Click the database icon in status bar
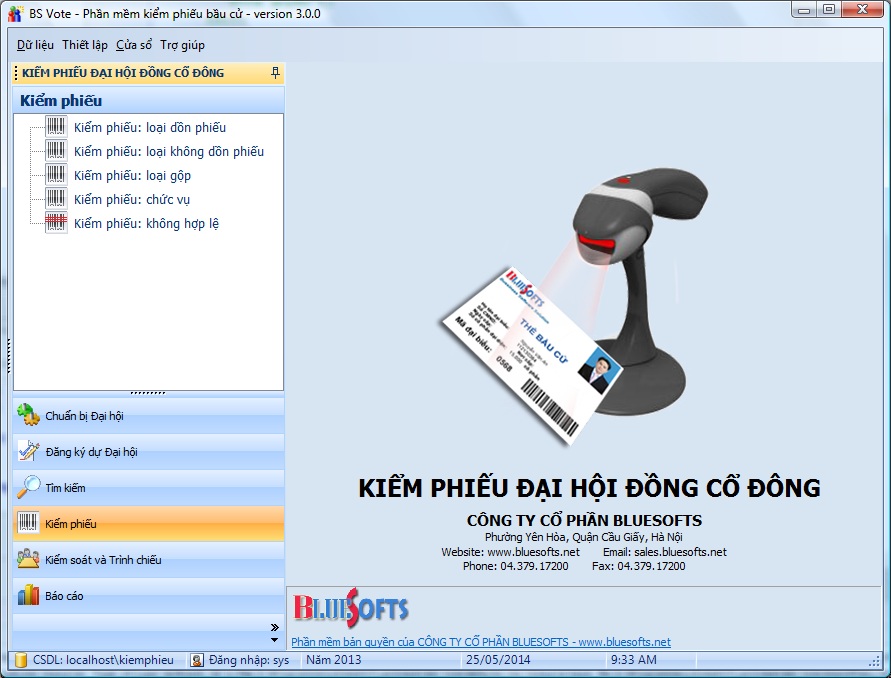This screenshot has height=678, width=891. 21,660
